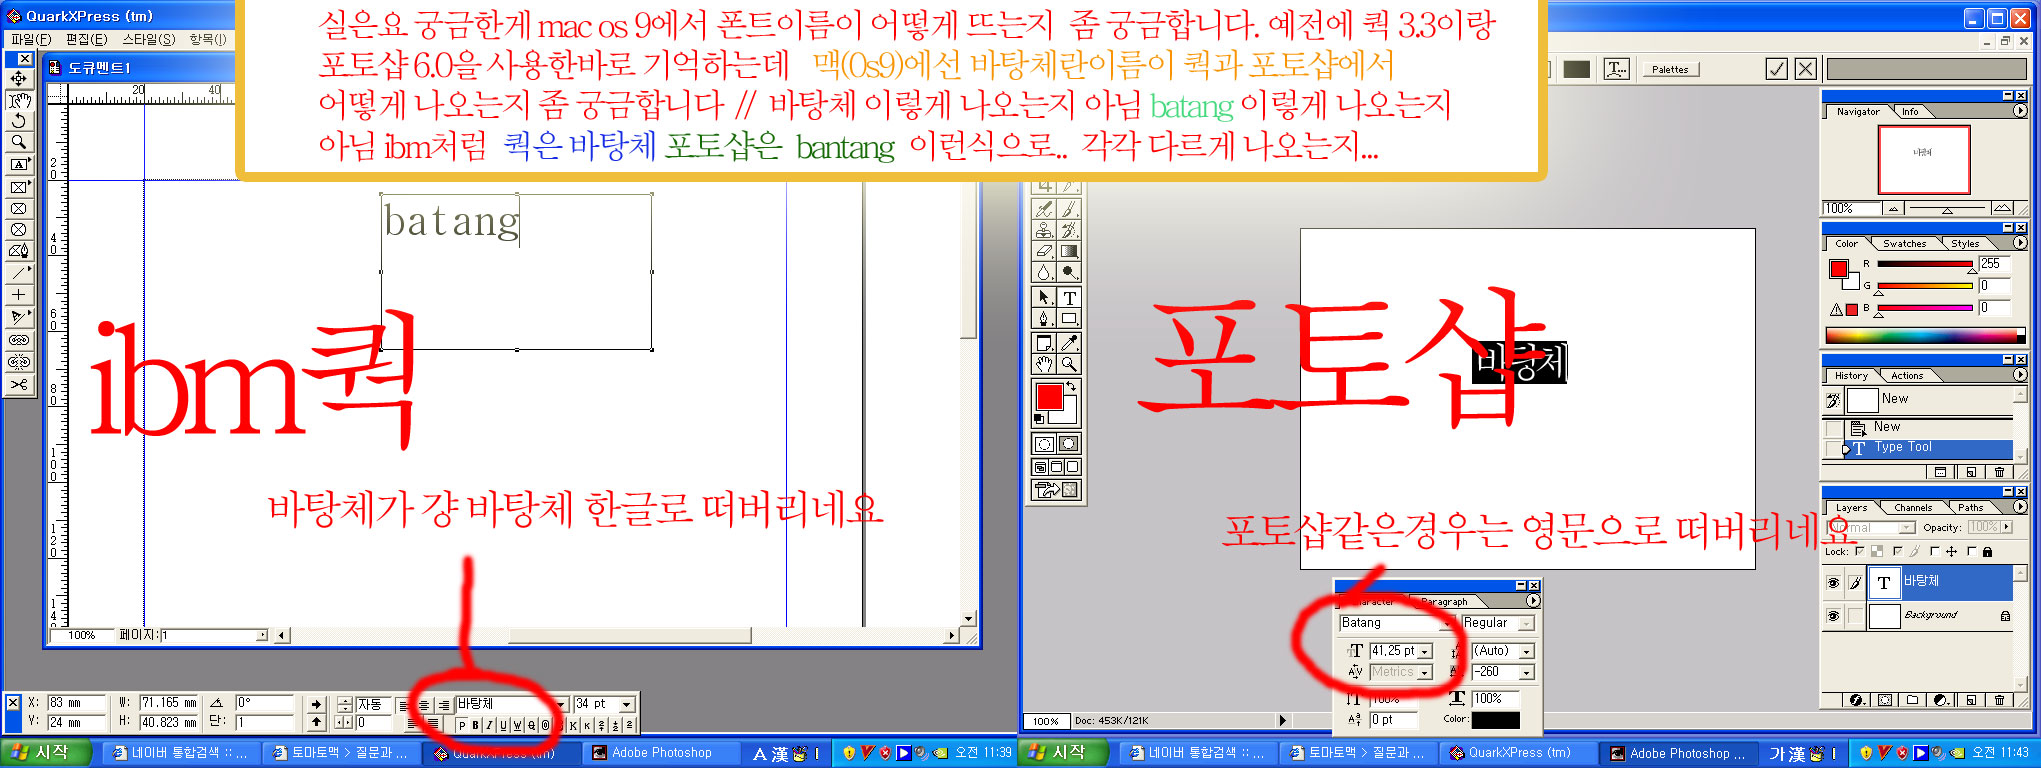This screenshot has height=768, width=2041.
Task: Open QuarkXPress 바탕체 font dropdown
Action: point(562,704)
